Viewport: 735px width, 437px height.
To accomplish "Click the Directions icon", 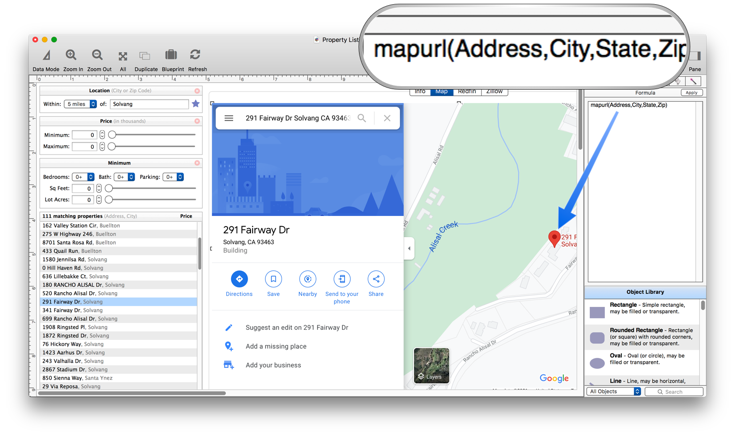I will click(x=239, y=279).
